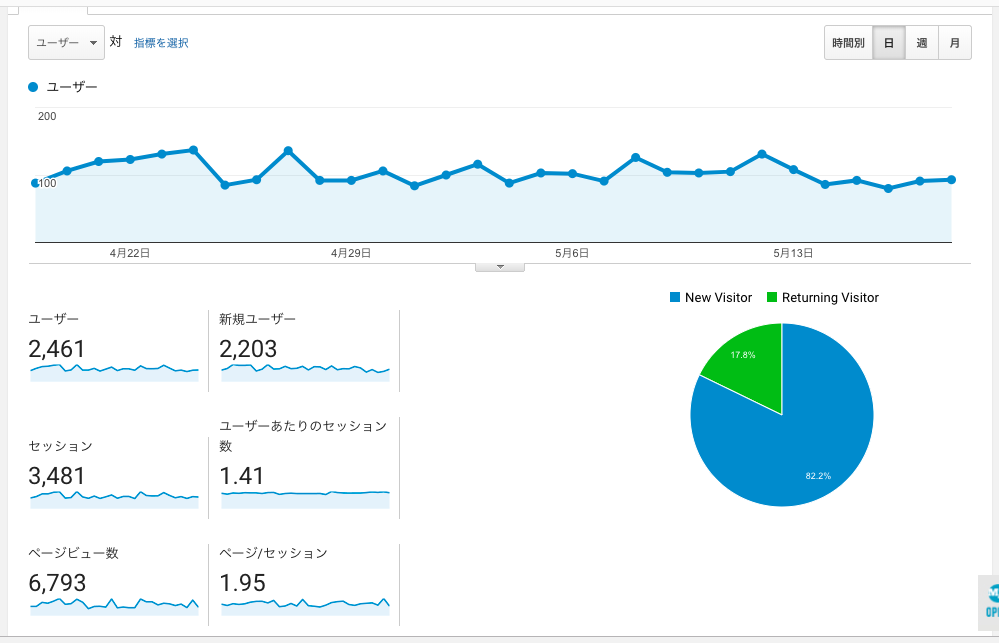Collapse the chart using the arrow handle
The width and height of the screenshot is (999, 643).
coord(501,267)
